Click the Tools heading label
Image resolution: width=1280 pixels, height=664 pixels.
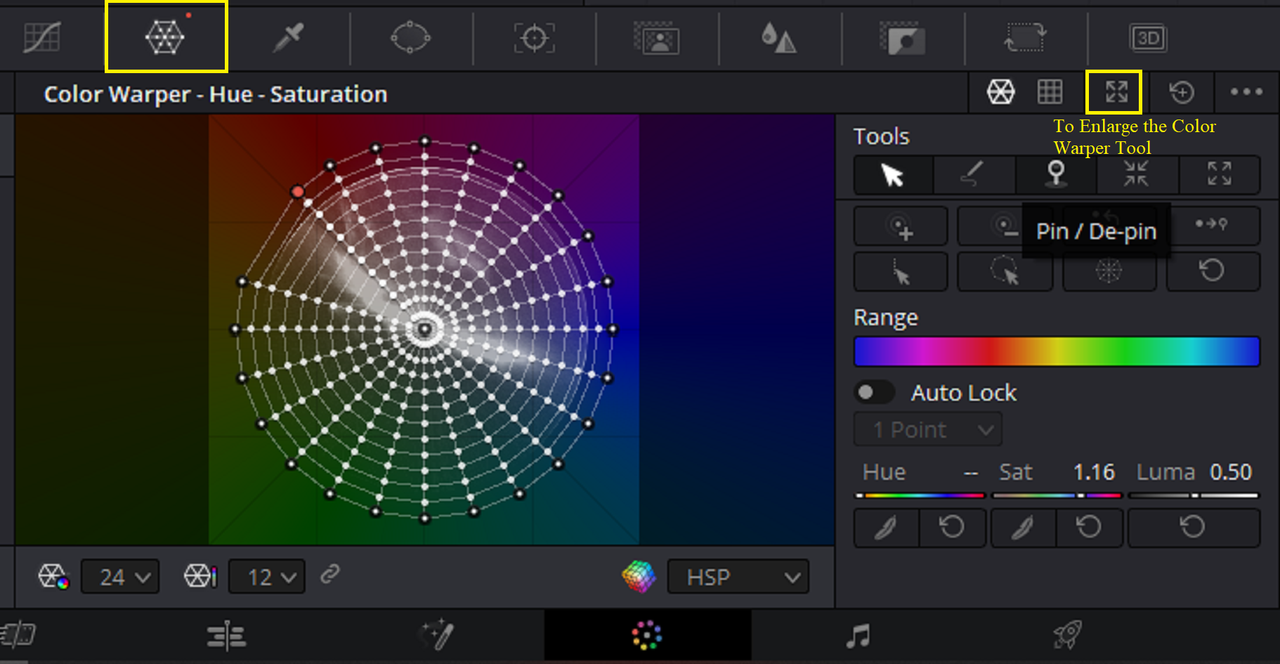[x=881, y=136]
